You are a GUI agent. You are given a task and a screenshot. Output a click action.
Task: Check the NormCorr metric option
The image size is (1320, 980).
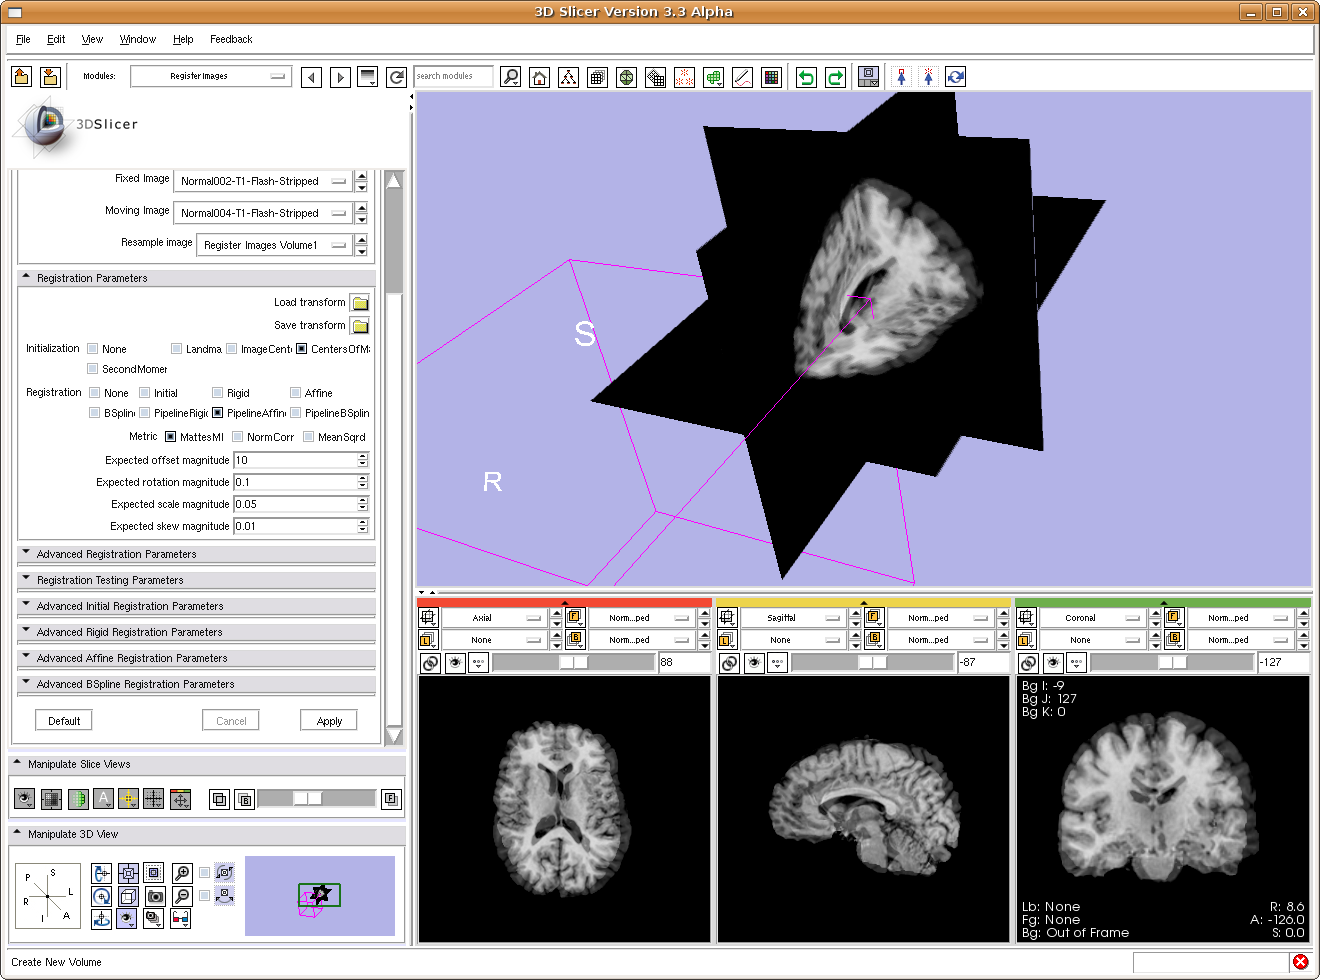[238, 437]
